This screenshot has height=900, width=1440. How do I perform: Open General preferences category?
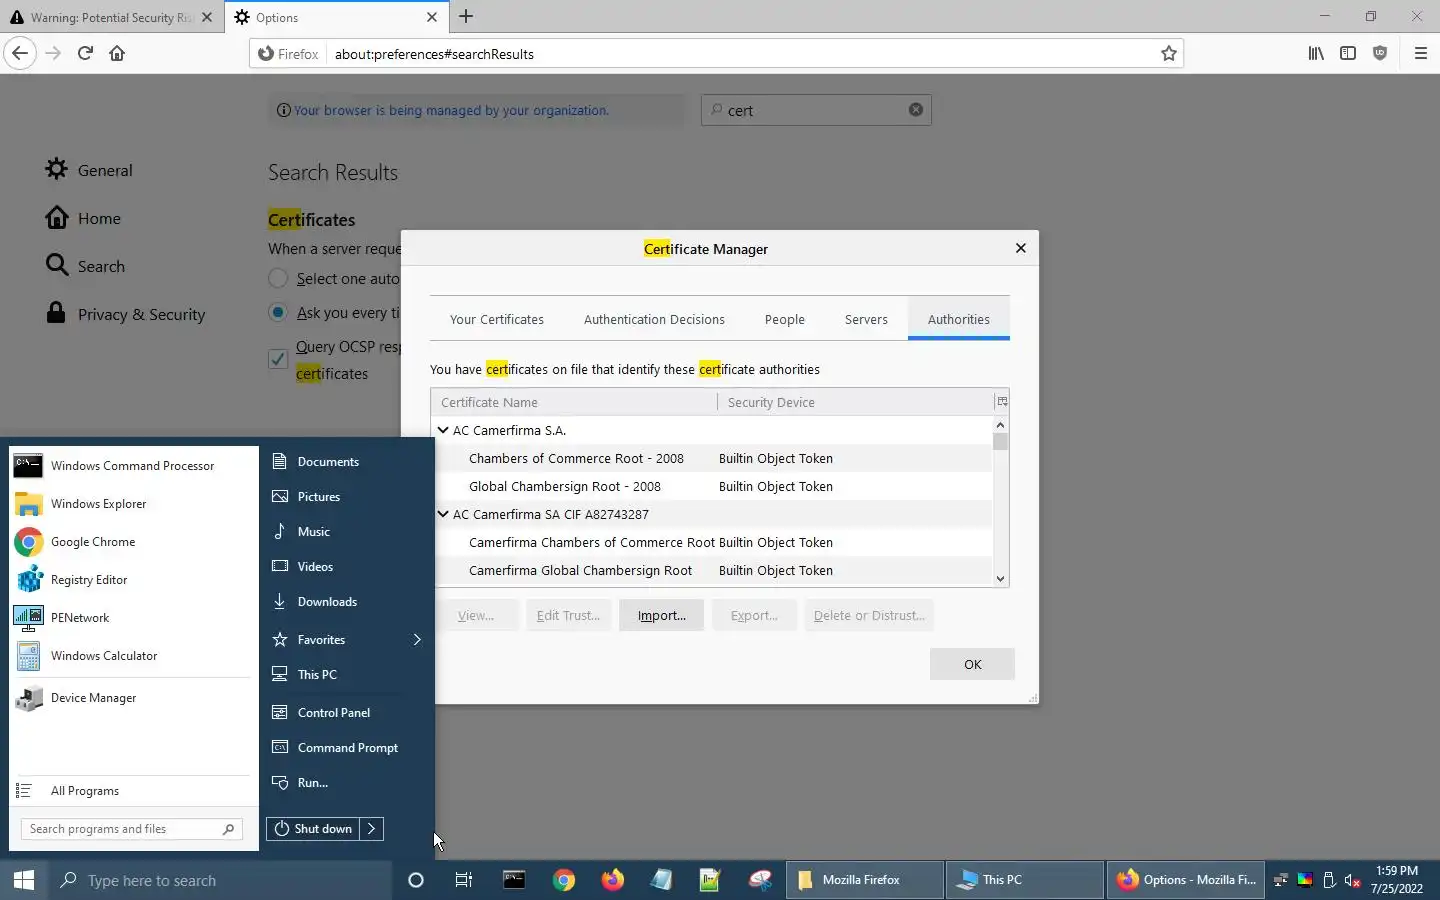88,170
